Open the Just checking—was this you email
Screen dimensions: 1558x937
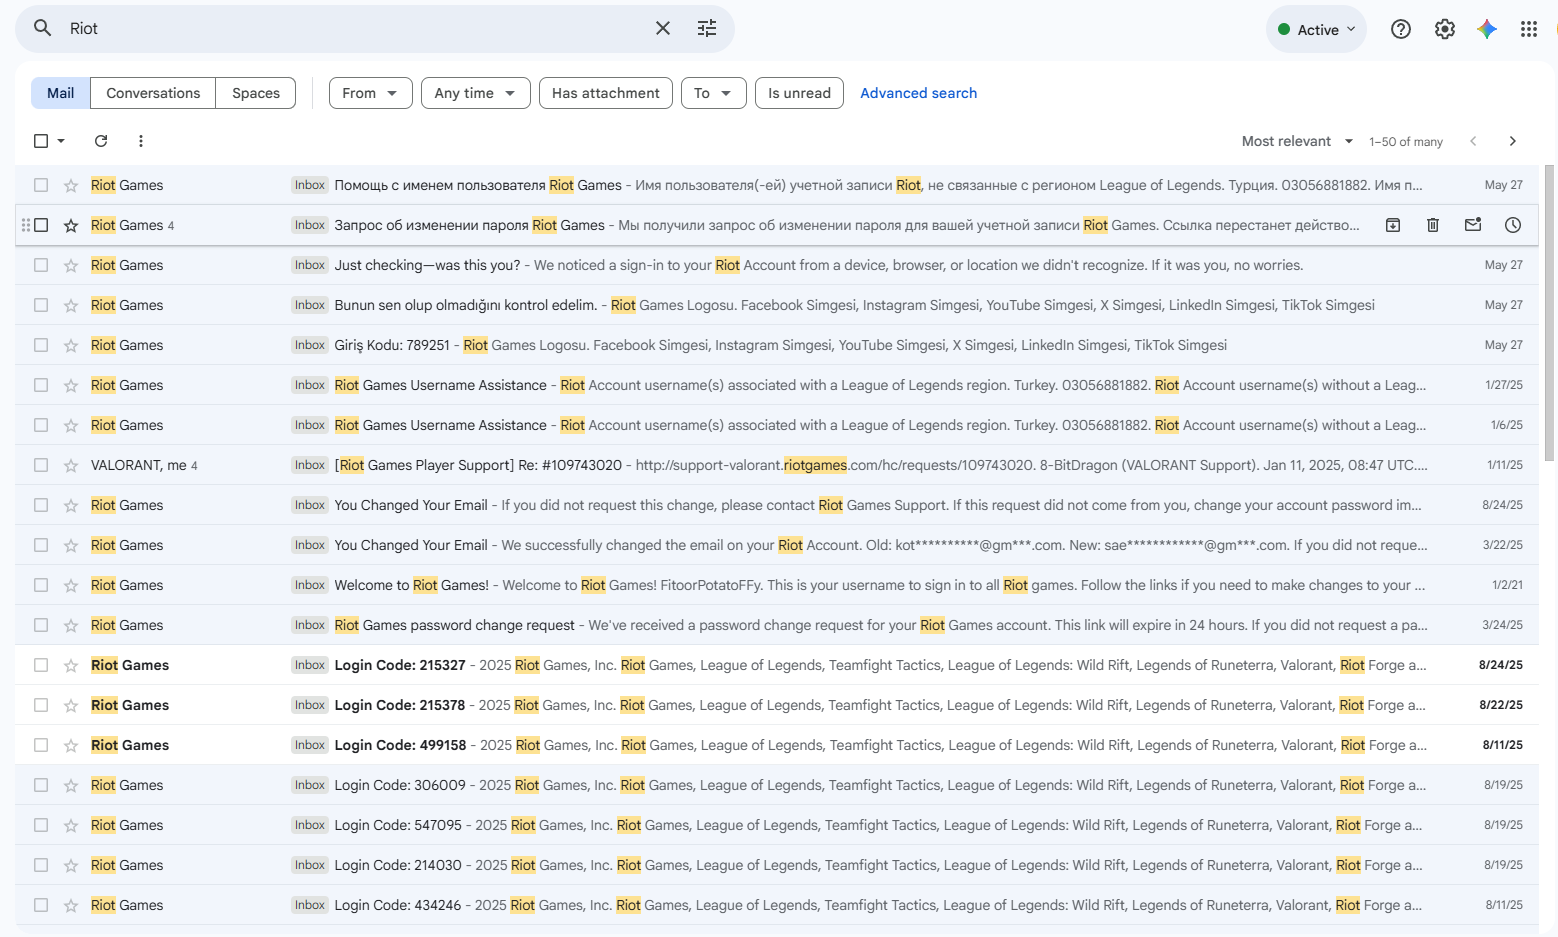(x=777, y=265)
